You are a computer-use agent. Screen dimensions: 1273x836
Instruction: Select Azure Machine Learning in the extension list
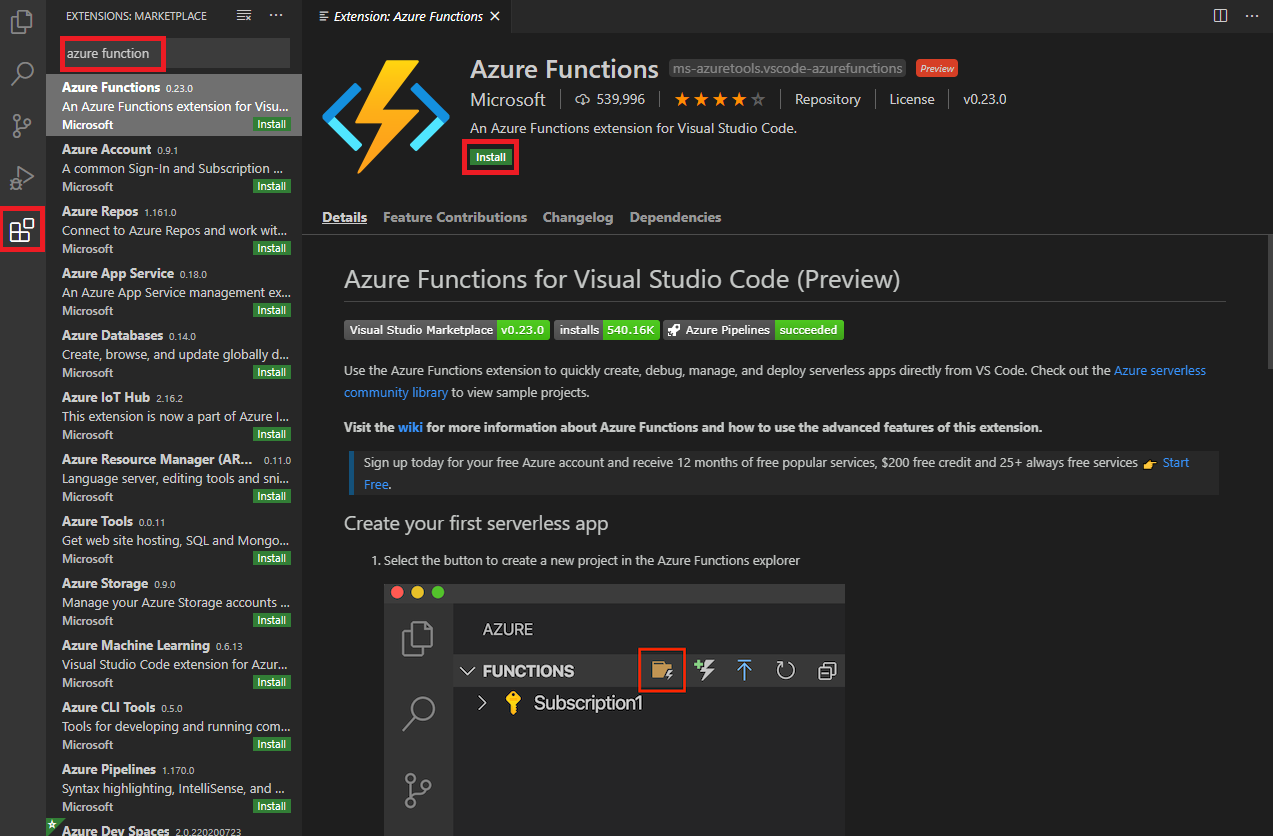point(174,663)
